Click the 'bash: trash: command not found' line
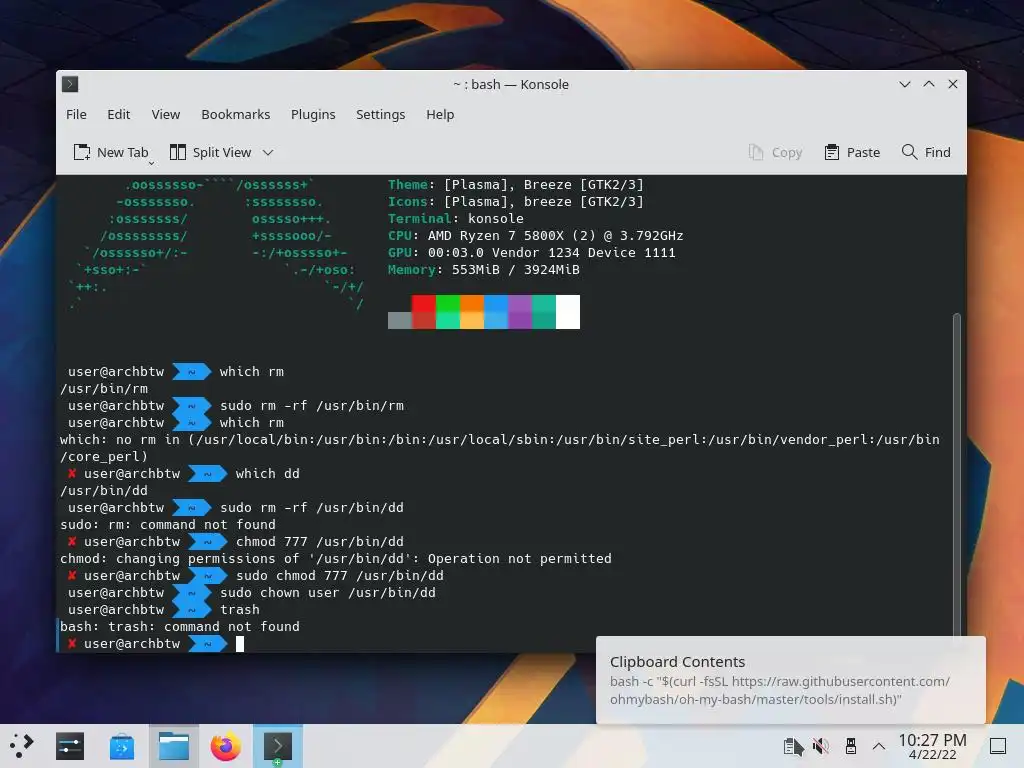The height and width of the screenshot is (768, 1024). 180,627
